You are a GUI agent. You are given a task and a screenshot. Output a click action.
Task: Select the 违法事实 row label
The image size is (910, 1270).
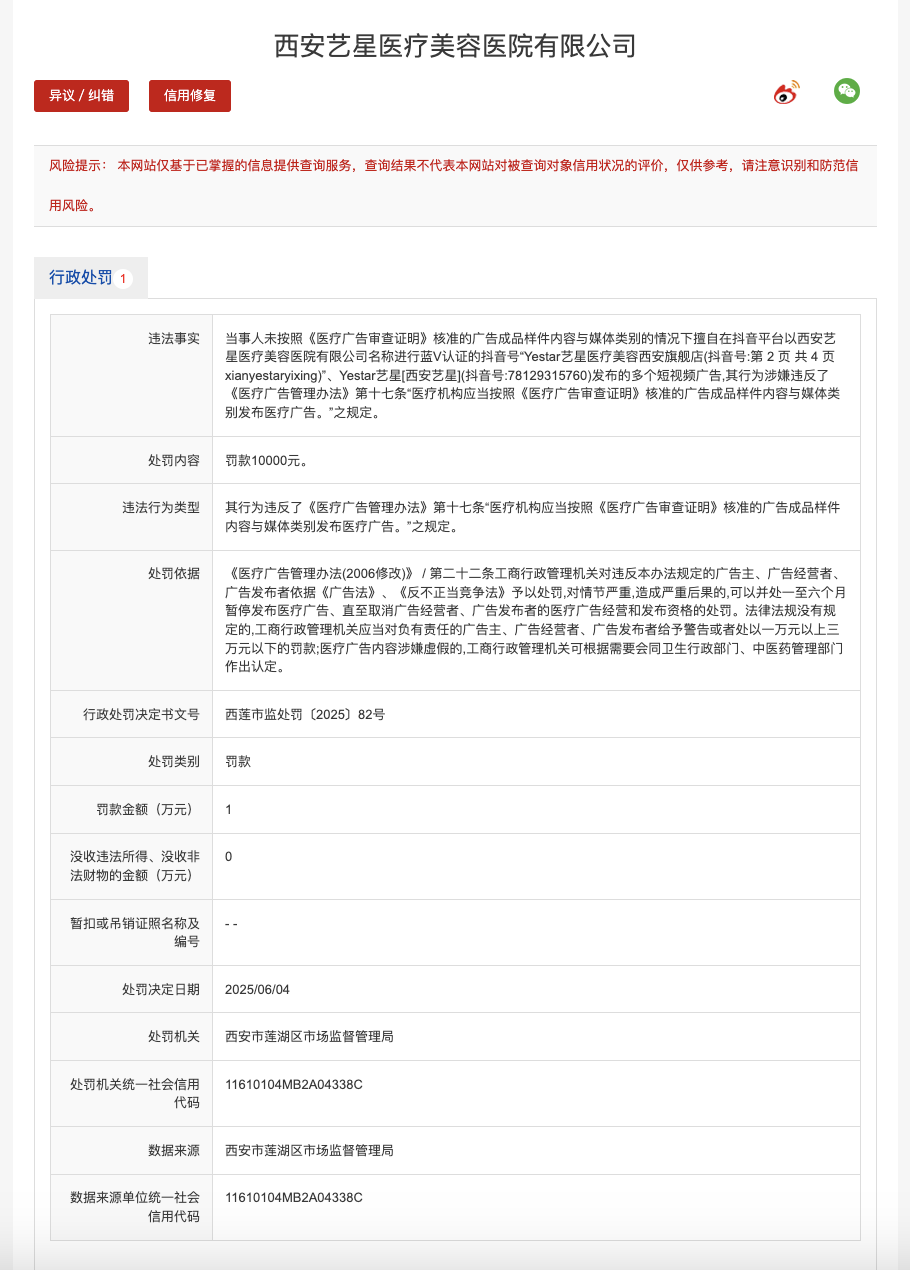[174, 339]
